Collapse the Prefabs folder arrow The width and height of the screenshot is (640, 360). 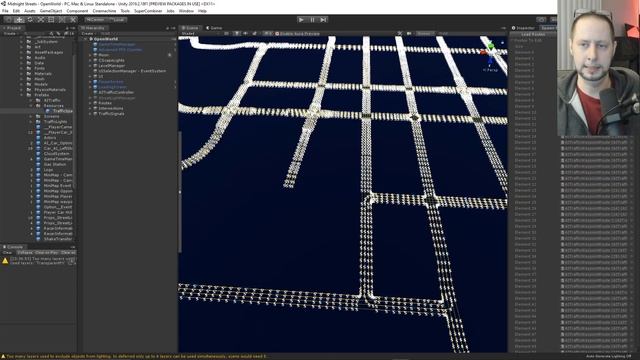pyautogui.click(x=22, y=95)
